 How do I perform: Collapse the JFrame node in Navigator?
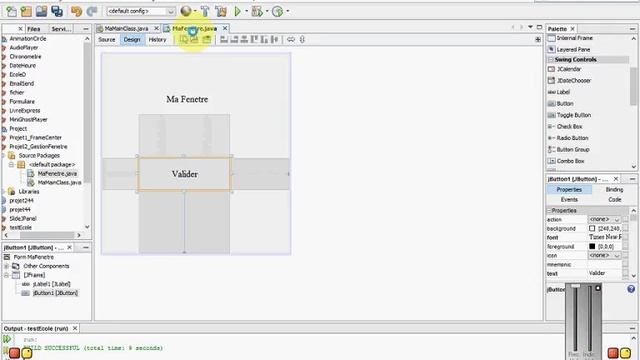tap(7, 275)
